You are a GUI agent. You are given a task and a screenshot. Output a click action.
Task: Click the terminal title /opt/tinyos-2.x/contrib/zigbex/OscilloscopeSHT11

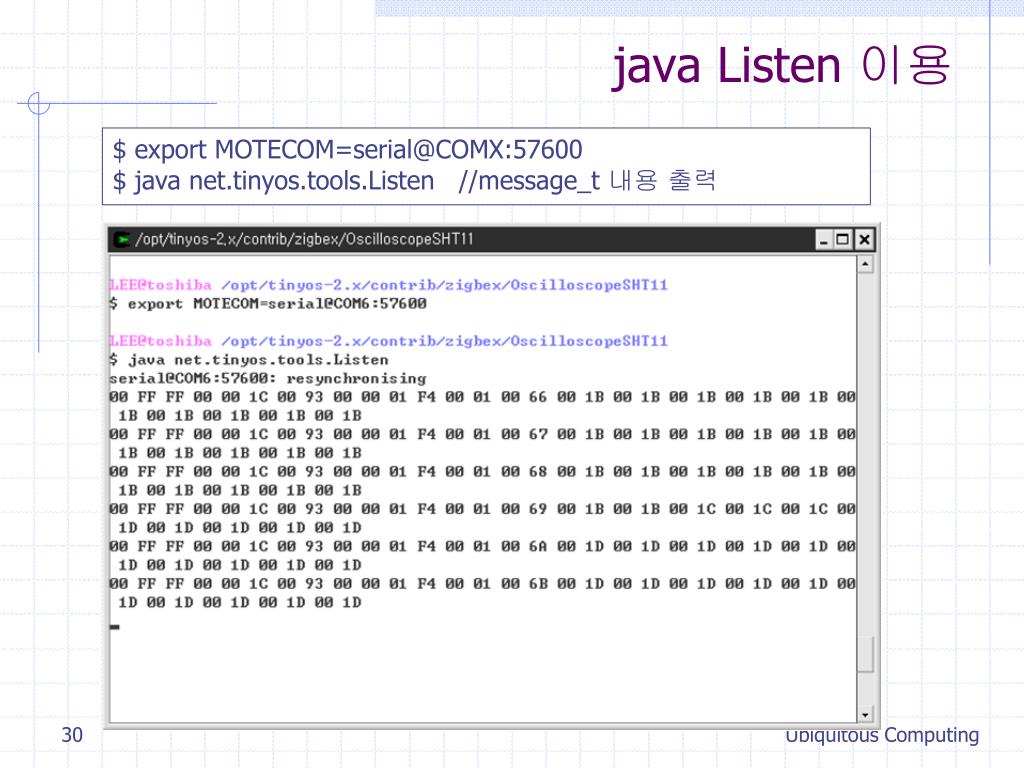tap(304, 240)
